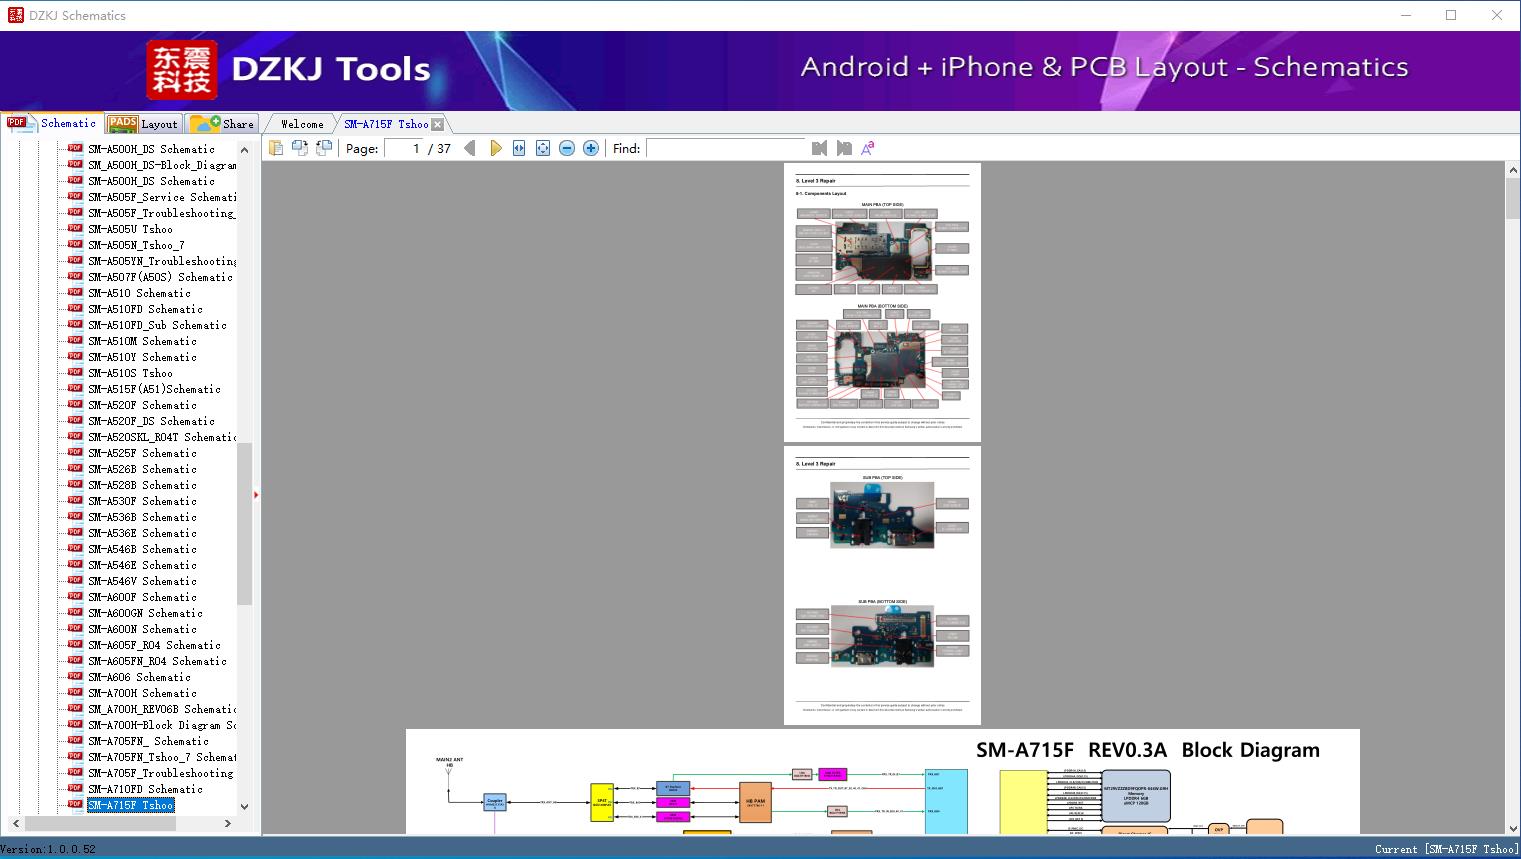Go to the previous page arrow
The width and height of the screenshot is (1521, 859).
[x=470, y=148]
